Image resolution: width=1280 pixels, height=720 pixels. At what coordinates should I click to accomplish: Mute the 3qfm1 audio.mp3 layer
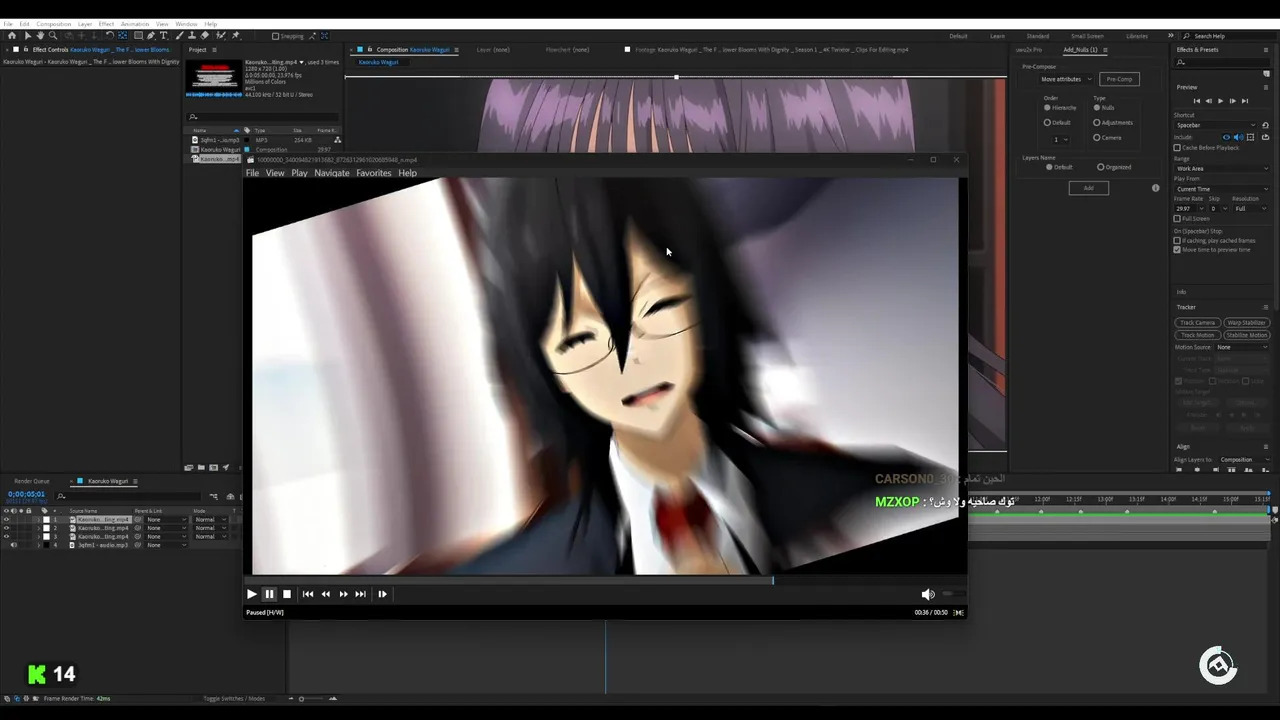pyautogui.click(x=14, y=545)
